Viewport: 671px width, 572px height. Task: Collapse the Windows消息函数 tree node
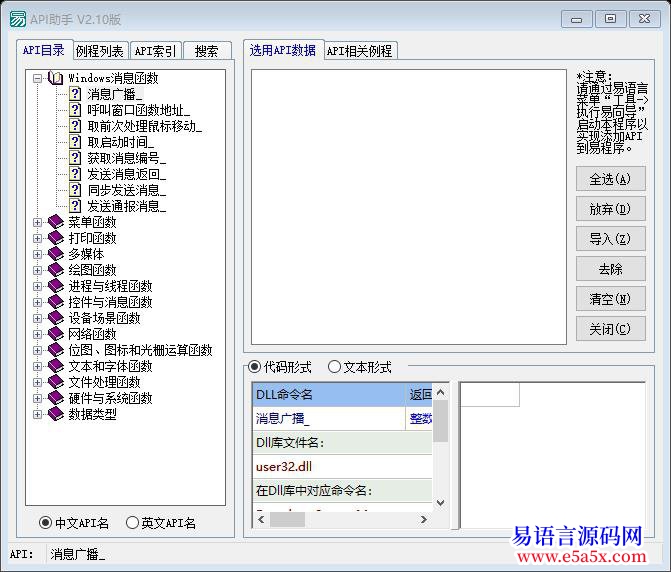38,78
